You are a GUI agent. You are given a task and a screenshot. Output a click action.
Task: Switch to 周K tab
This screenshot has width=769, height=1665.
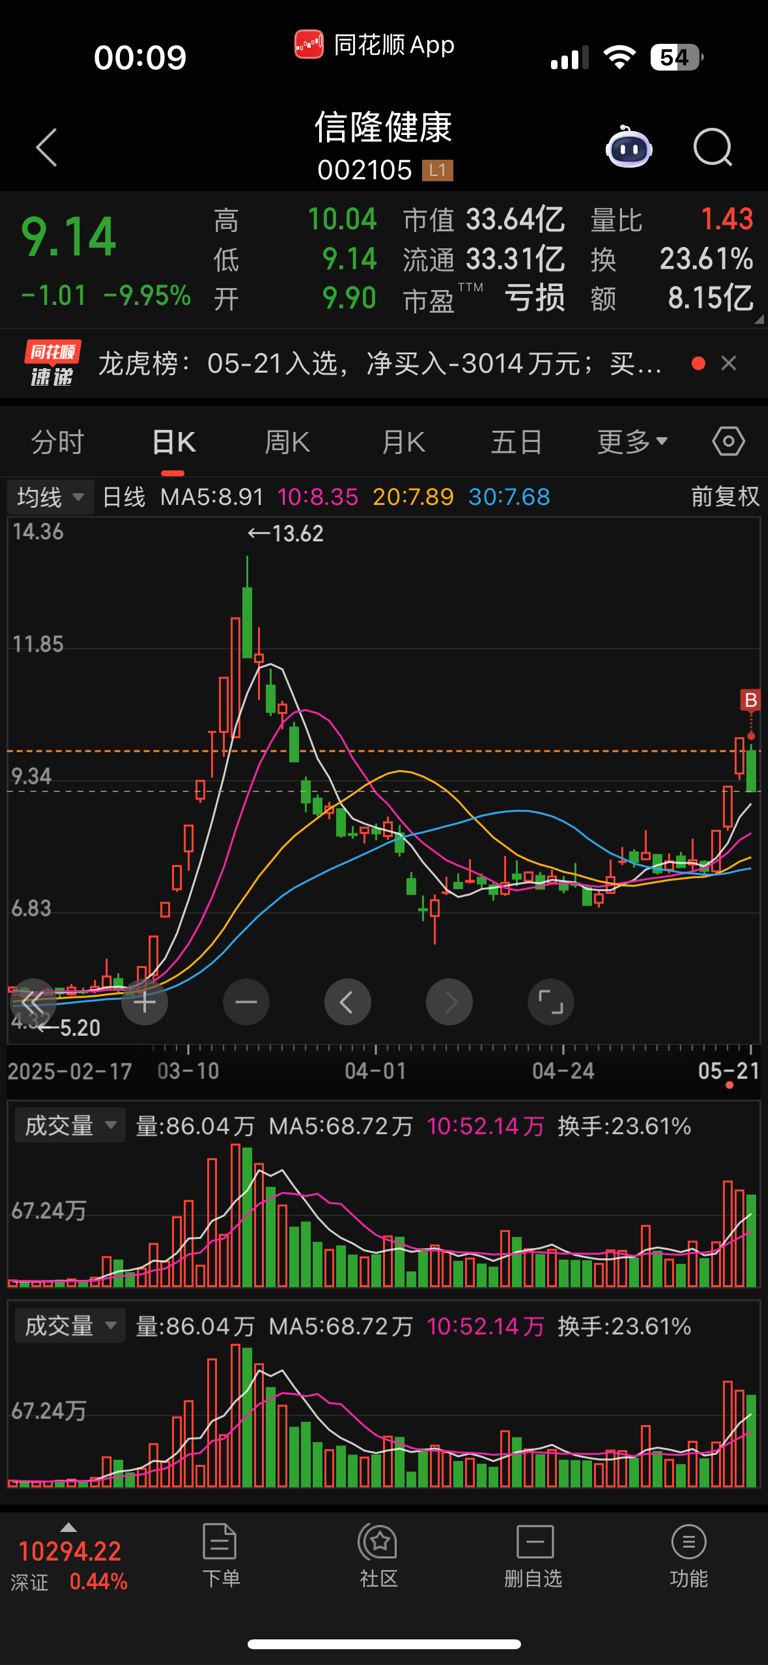click(x=288, y=442)
